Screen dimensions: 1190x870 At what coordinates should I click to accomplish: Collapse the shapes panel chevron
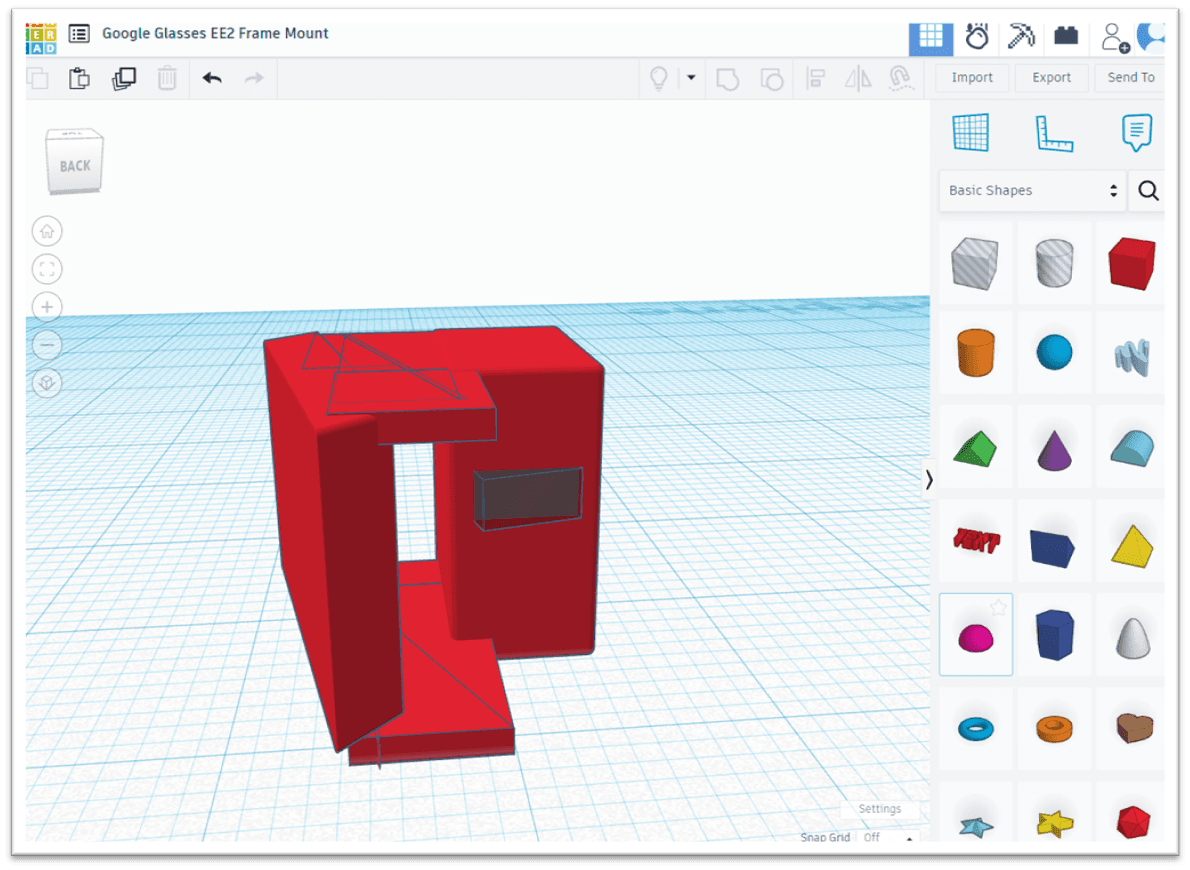coord(929,479)
